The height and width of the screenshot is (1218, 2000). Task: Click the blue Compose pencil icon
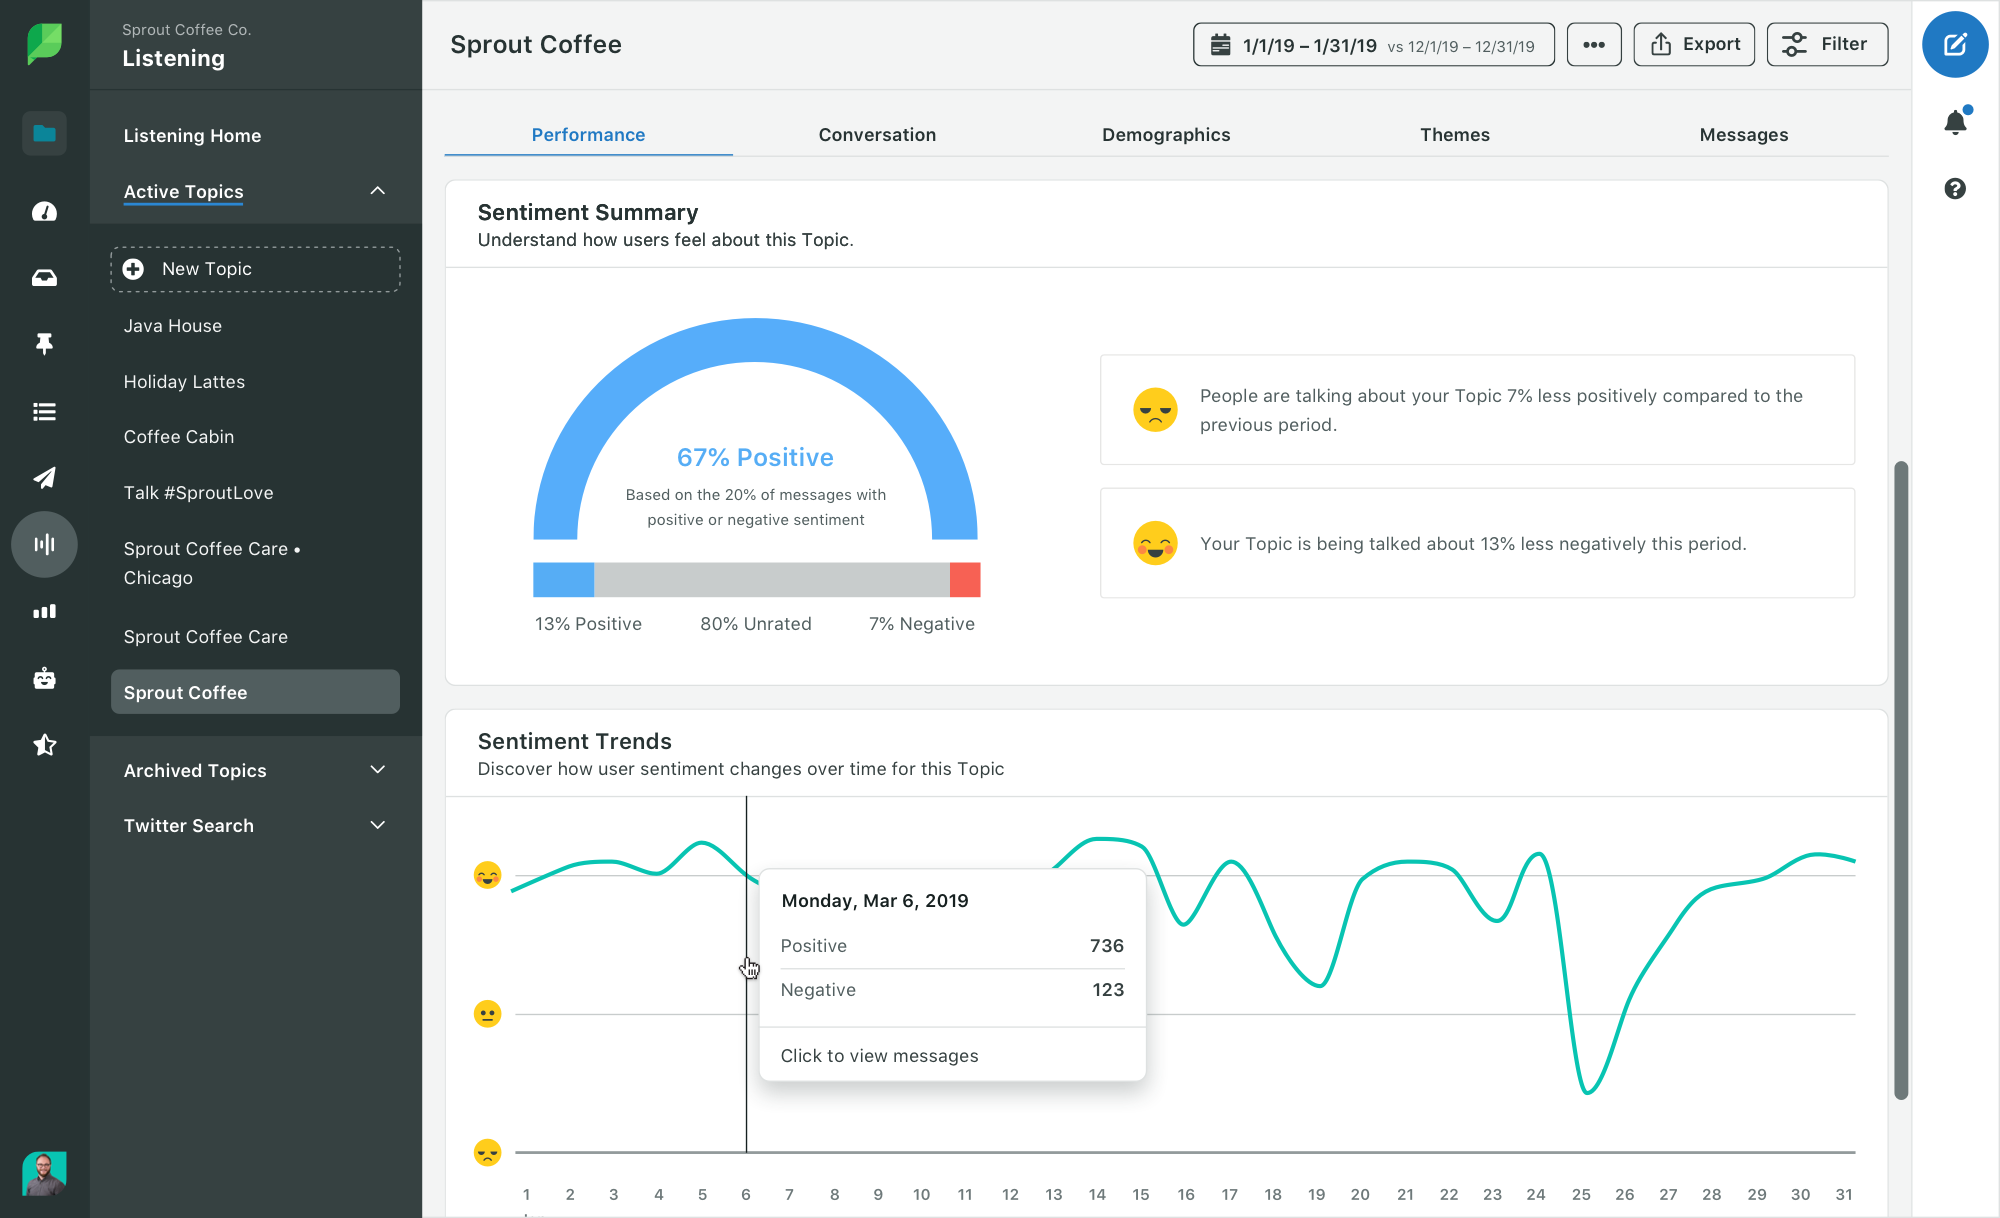(1954, 45)
